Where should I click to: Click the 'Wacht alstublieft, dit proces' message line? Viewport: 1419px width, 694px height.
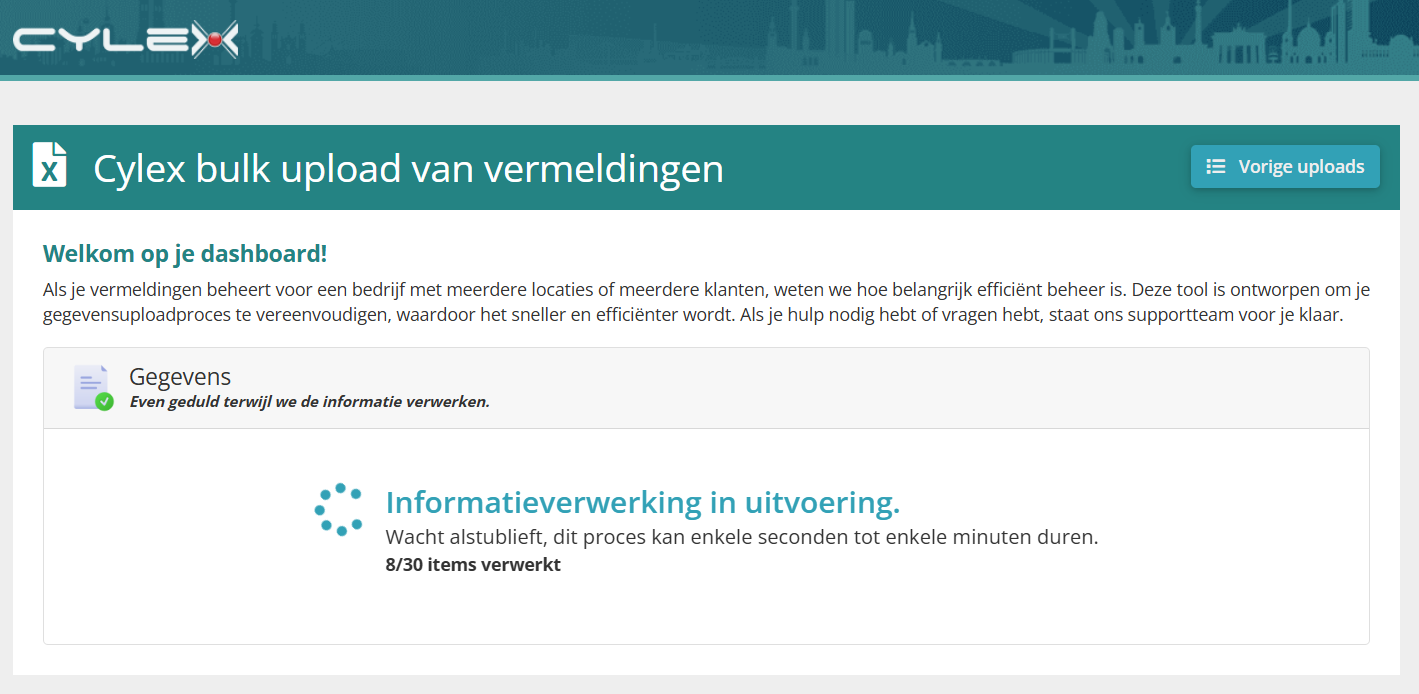coord(742,537)
